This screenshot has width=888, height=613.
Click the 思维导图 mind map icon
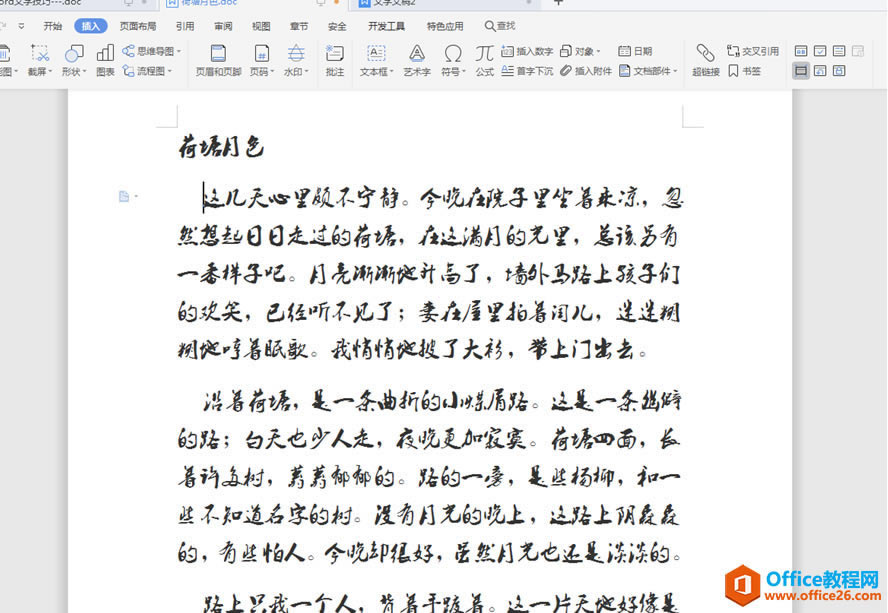[129, 51]
